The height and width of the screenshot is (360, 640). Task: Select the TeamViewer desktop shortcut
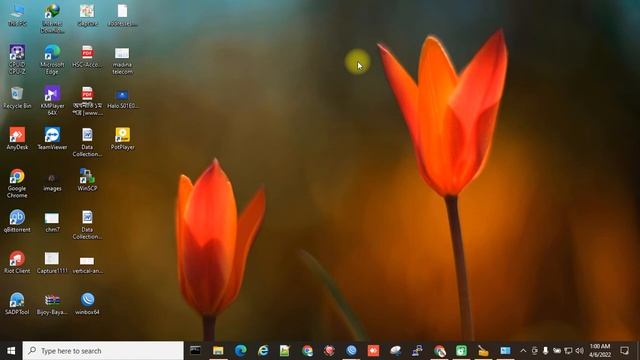point(52,138)
